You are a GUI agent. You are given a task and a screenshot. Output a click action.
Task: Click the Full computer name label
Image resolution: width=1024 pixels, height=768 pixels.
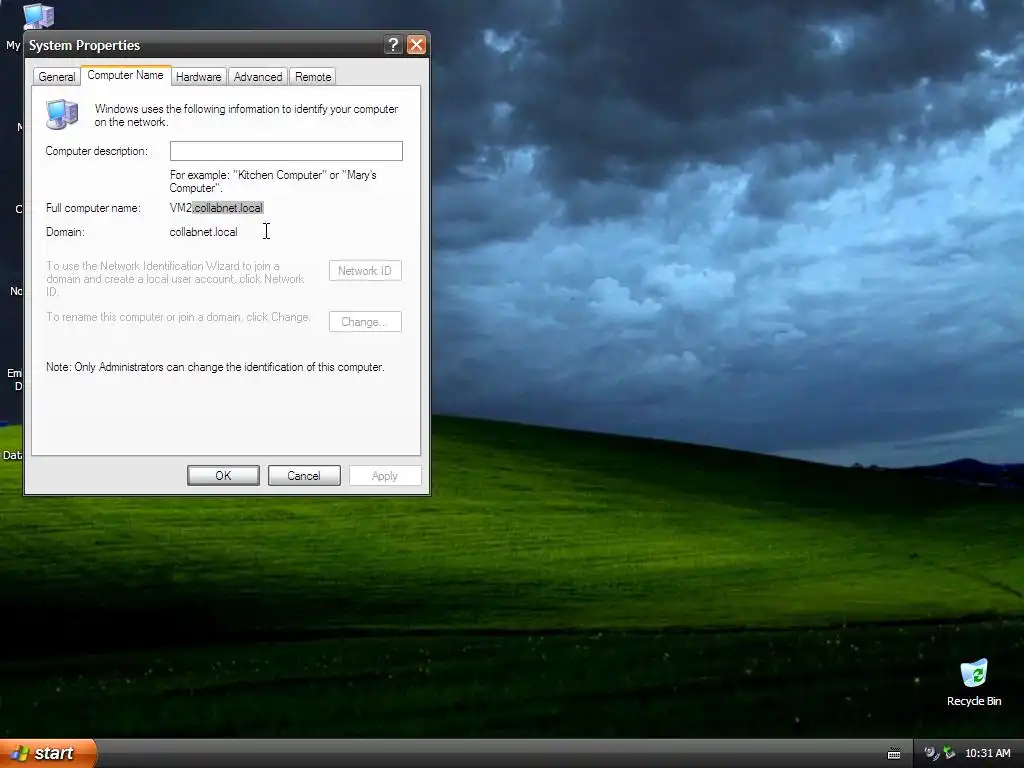pyautogui.click(x=93, y=208)
